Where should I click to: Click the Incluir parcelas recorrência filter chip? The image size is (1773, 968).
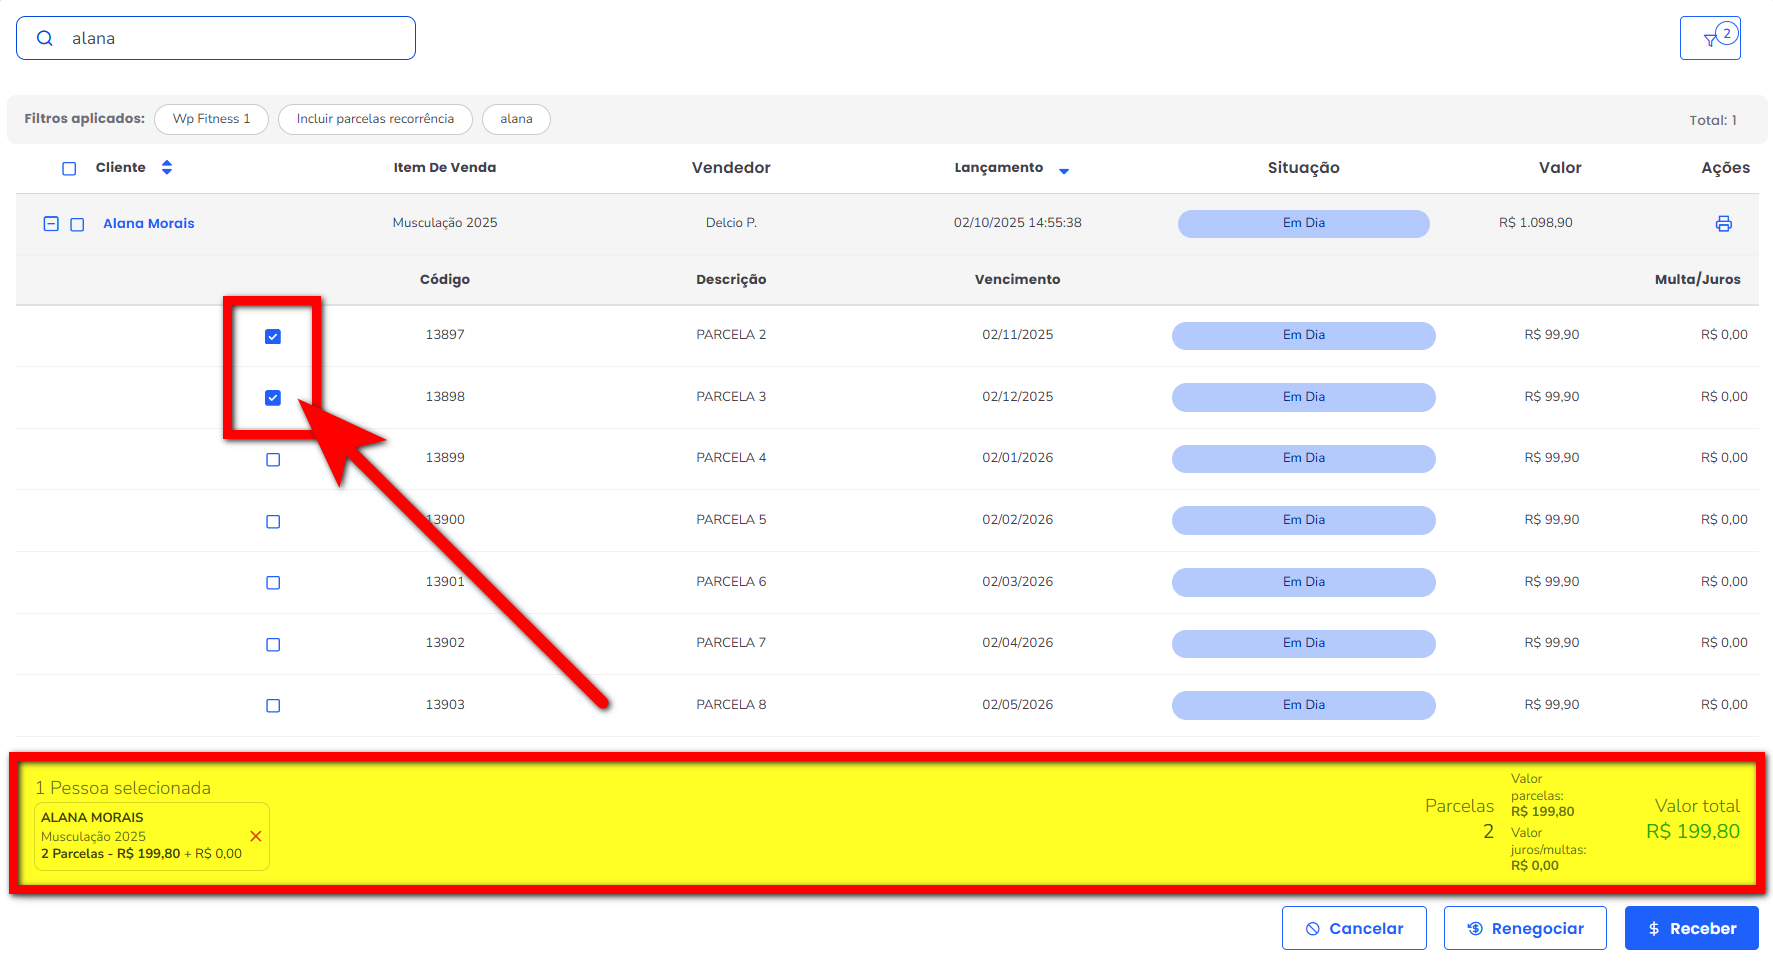pyautogui.click(x=375, y=119)
